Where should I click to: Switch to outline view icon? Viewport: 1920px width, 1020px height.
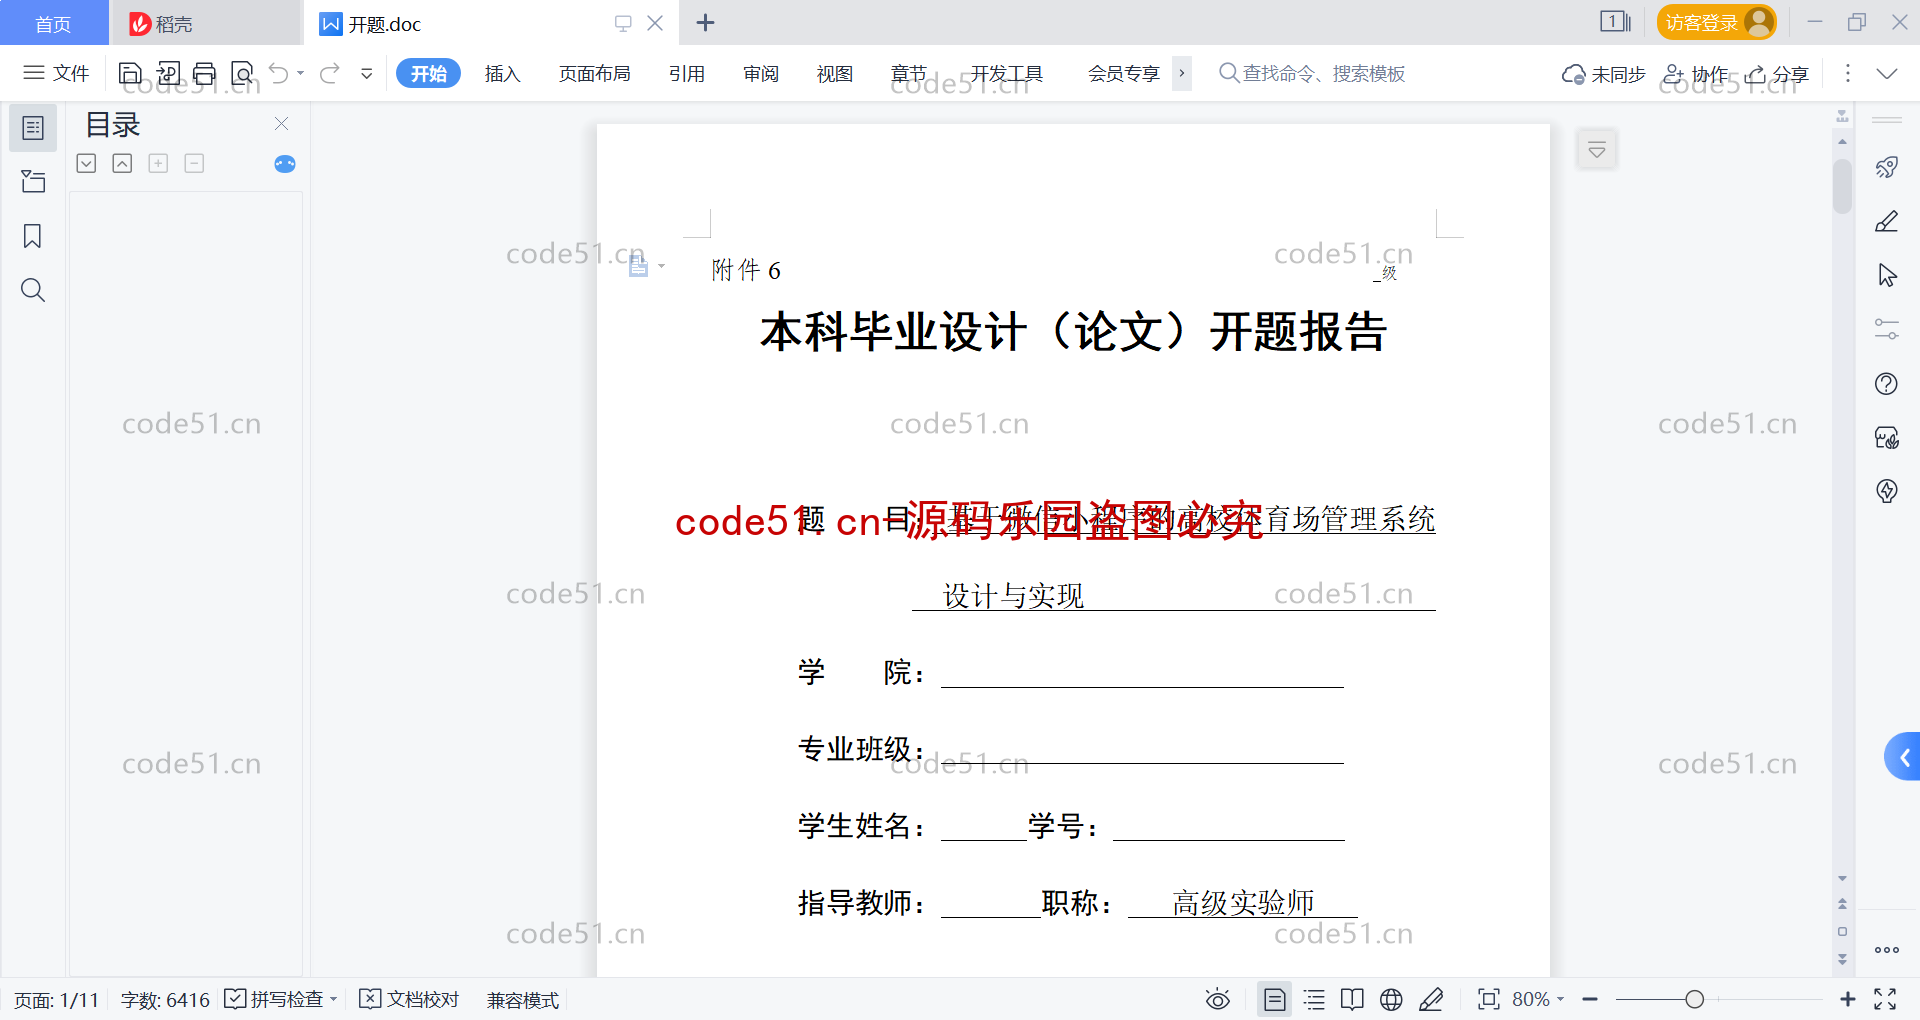click(x=1314, y=999)
